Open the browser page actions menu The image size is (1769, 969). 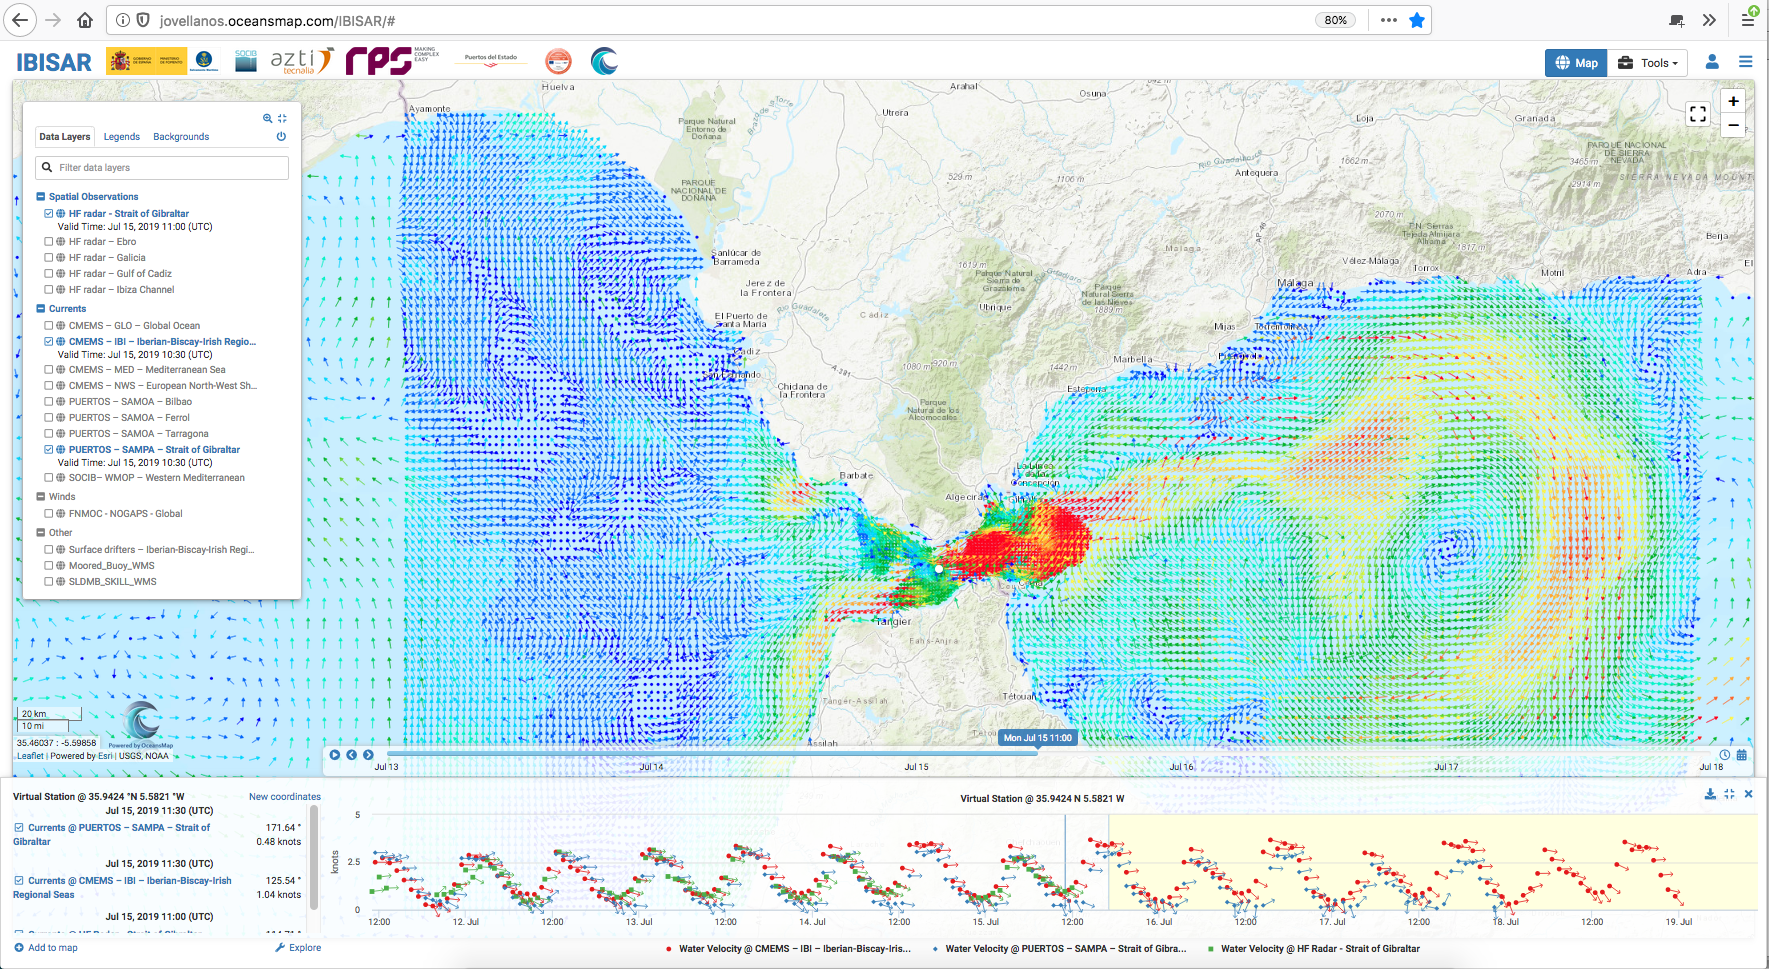(x=1389, y=20)
